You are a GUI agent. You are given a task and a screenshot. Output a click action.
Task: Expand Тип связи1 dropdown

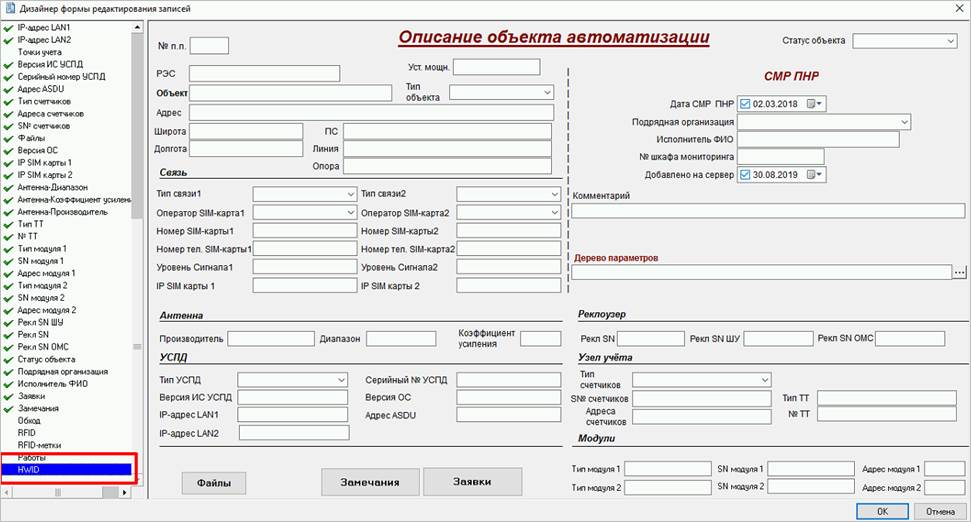tap(351, 194)
